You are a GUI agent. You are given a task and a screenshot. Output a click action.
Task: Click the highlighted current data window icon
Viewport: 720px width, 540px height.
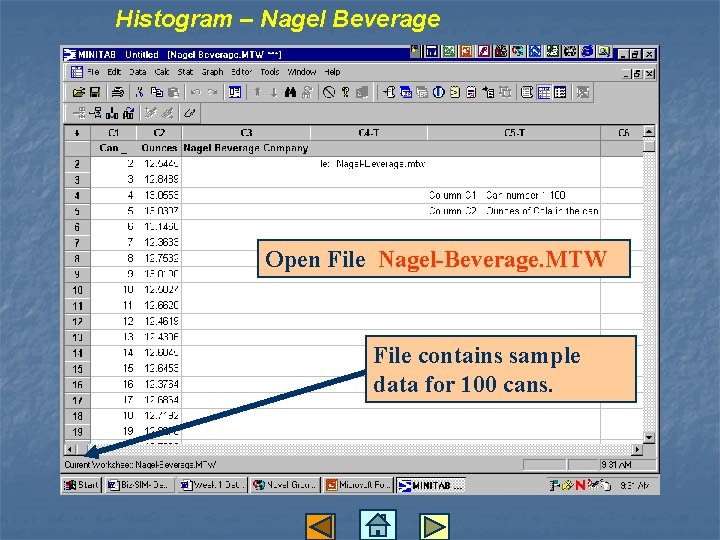point(544,92)
